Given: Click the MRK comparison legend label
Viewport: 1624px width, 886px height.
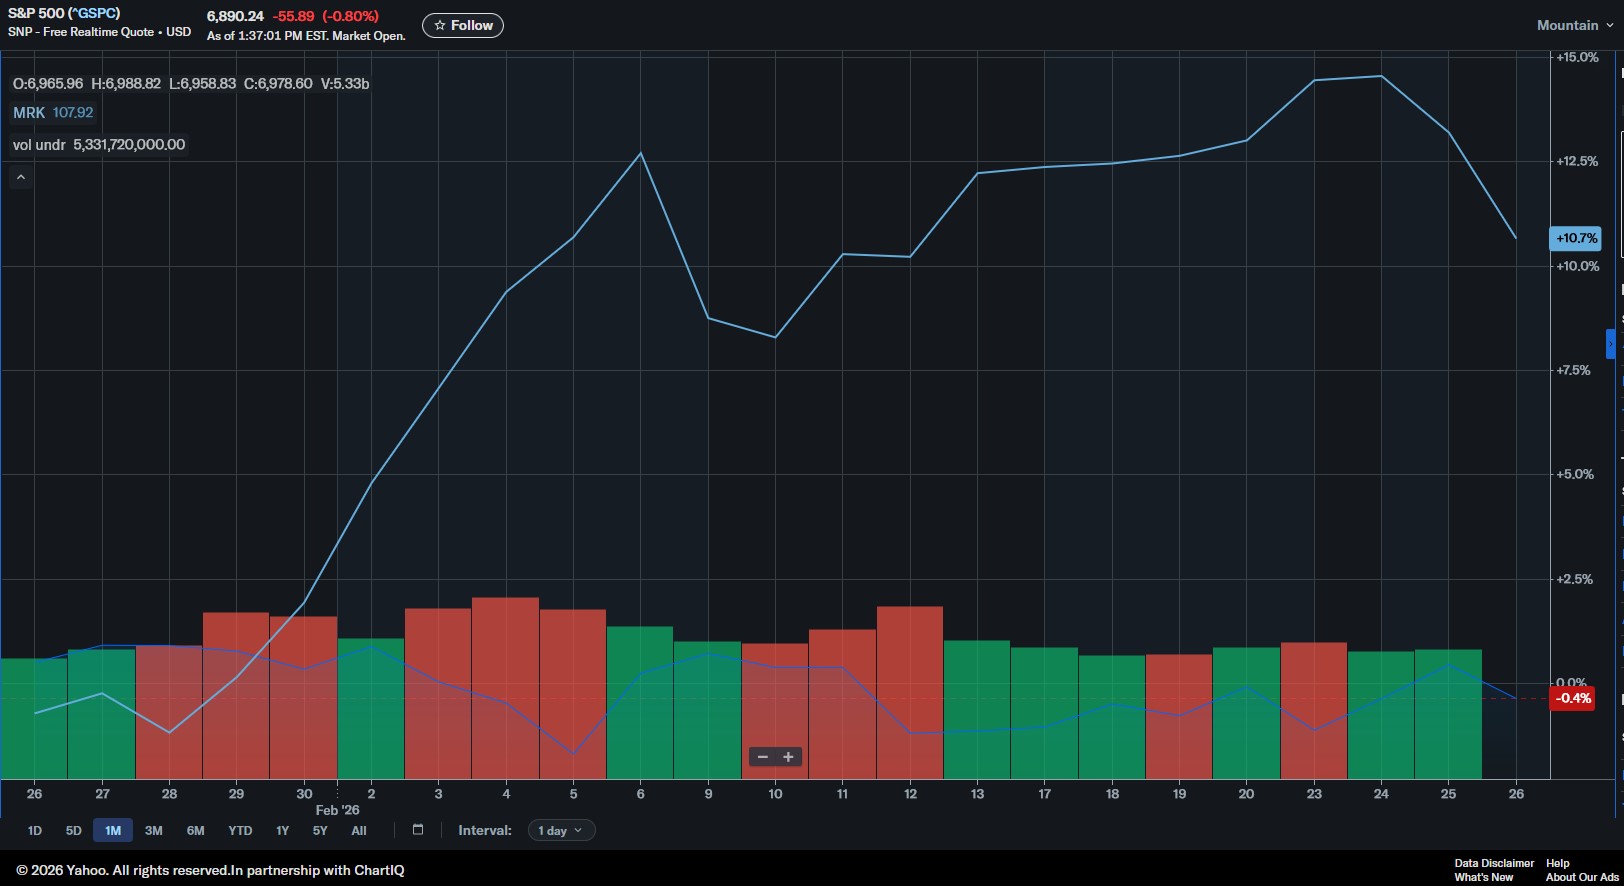Looking at the screenshot, I should [x=29, y=113].
